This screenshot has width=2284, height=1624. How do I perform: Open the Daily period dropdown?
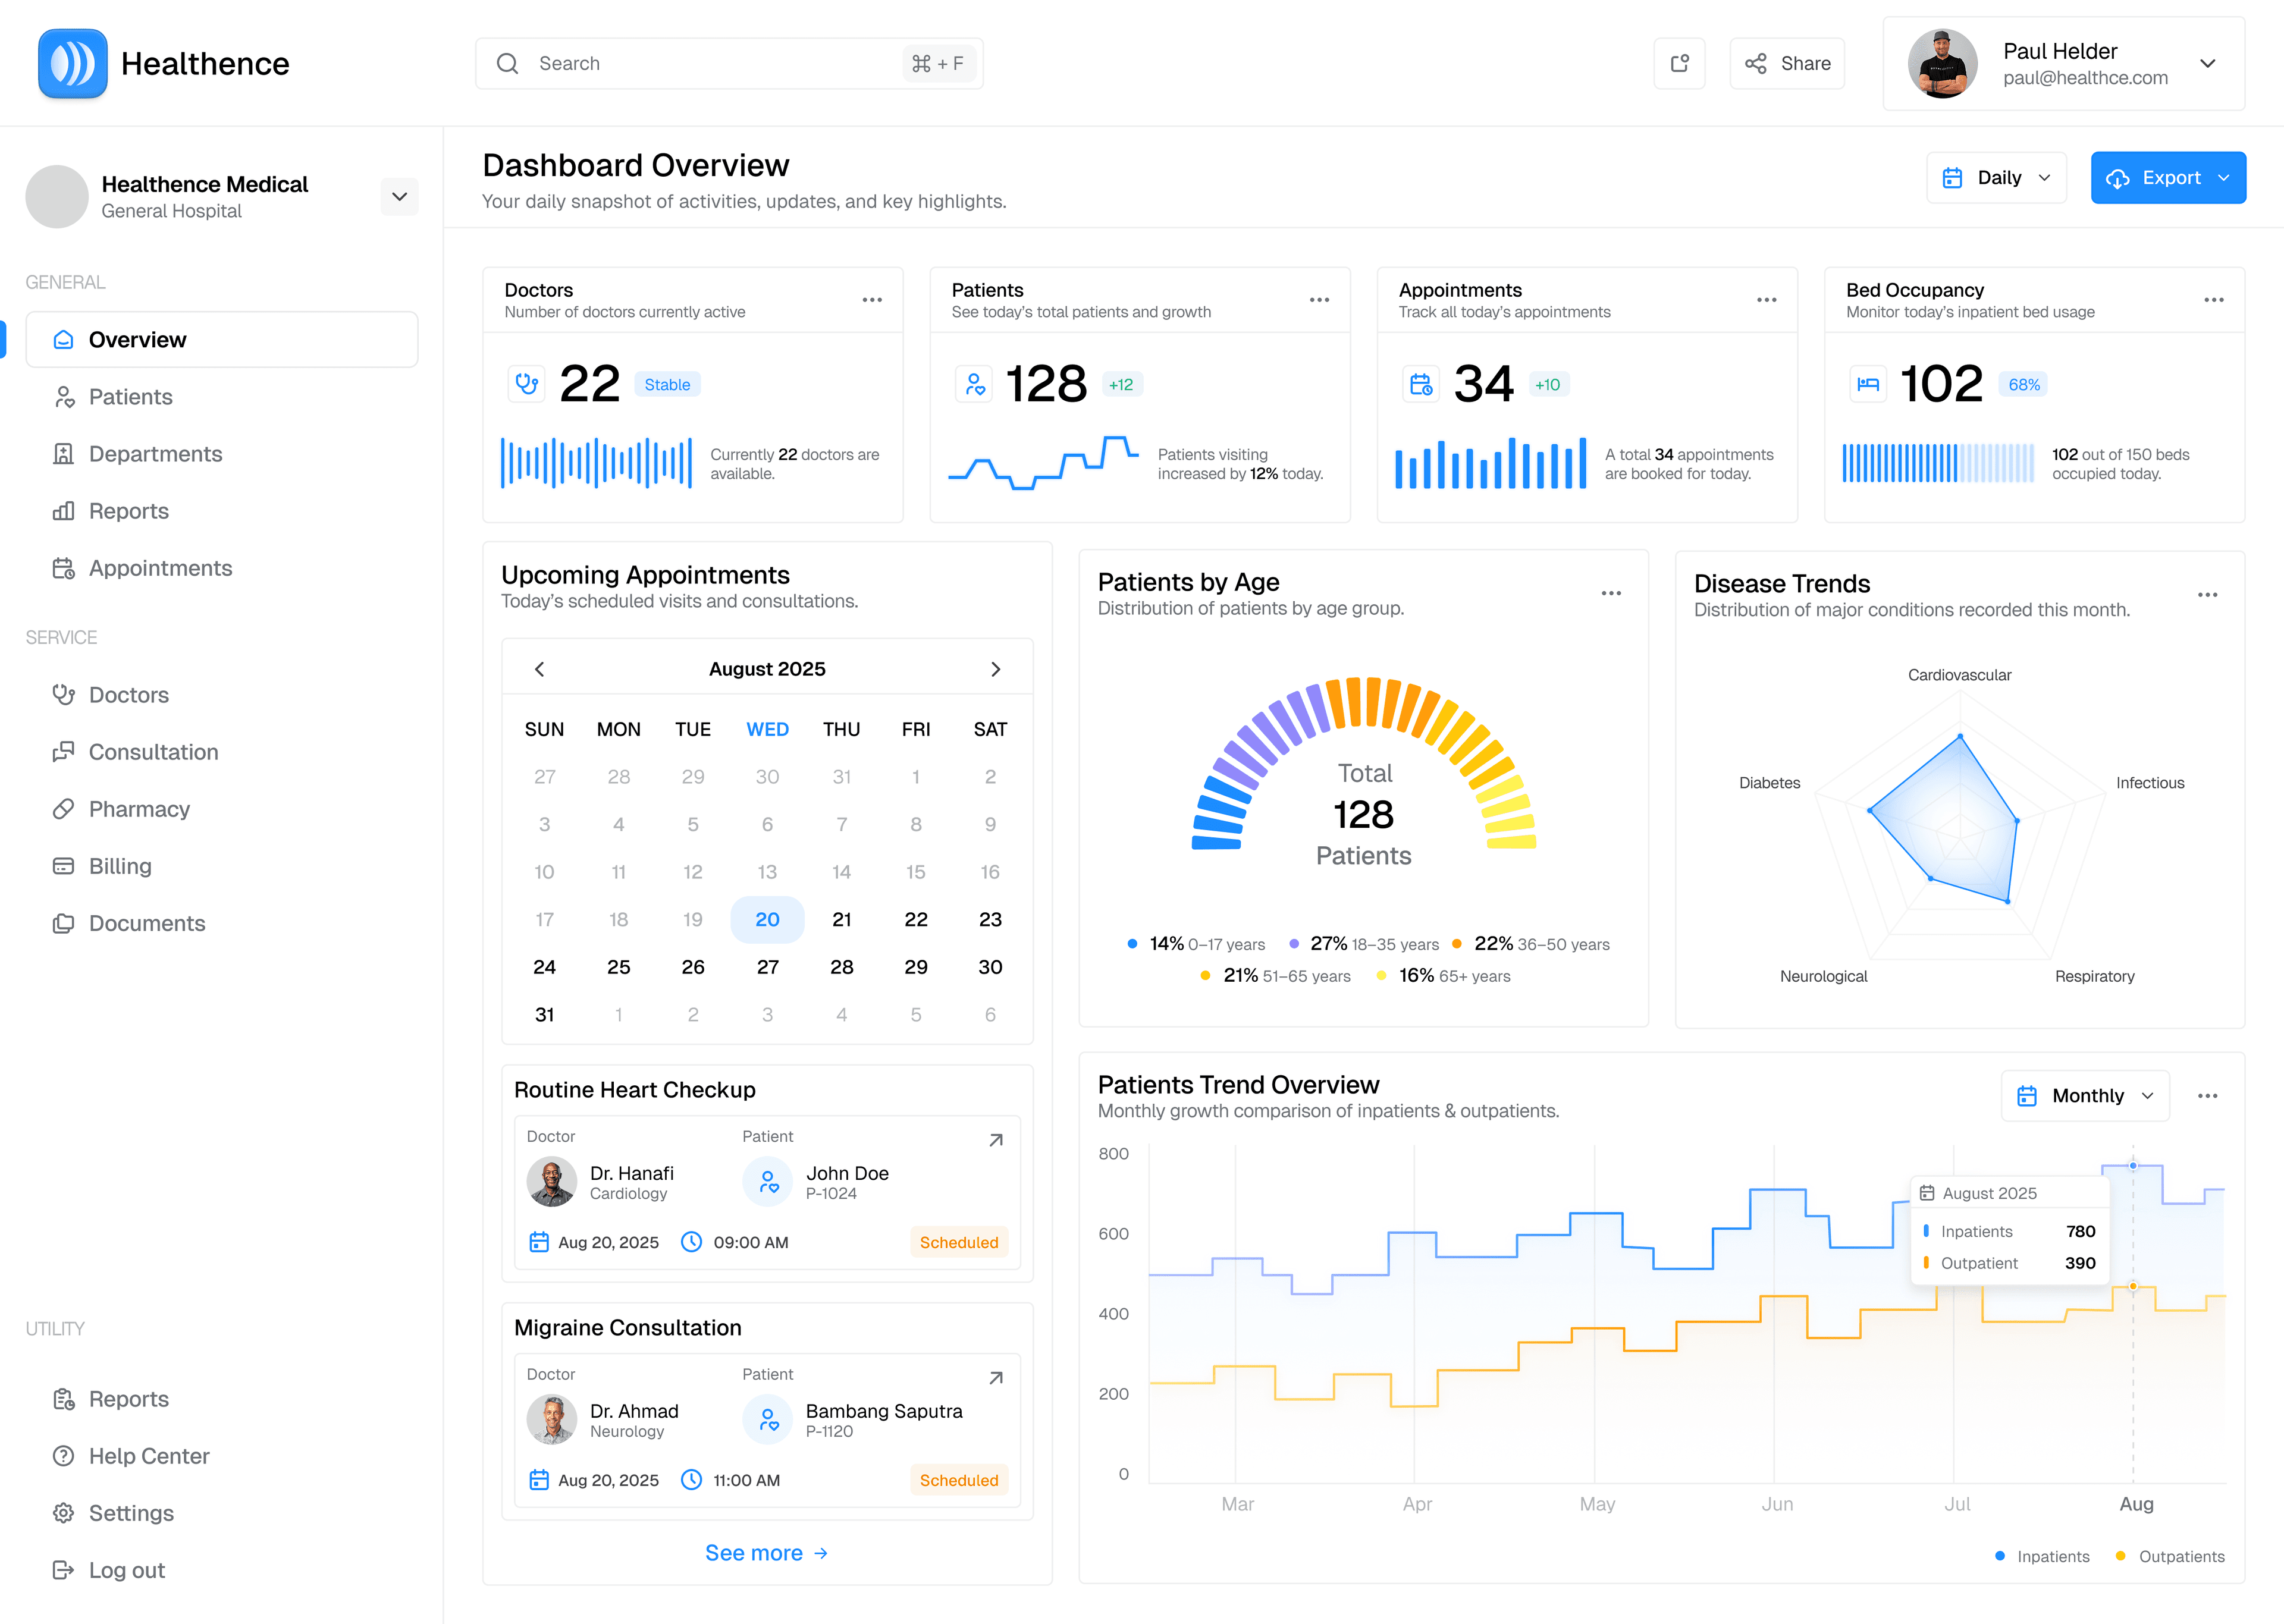tap(1996, 178)
